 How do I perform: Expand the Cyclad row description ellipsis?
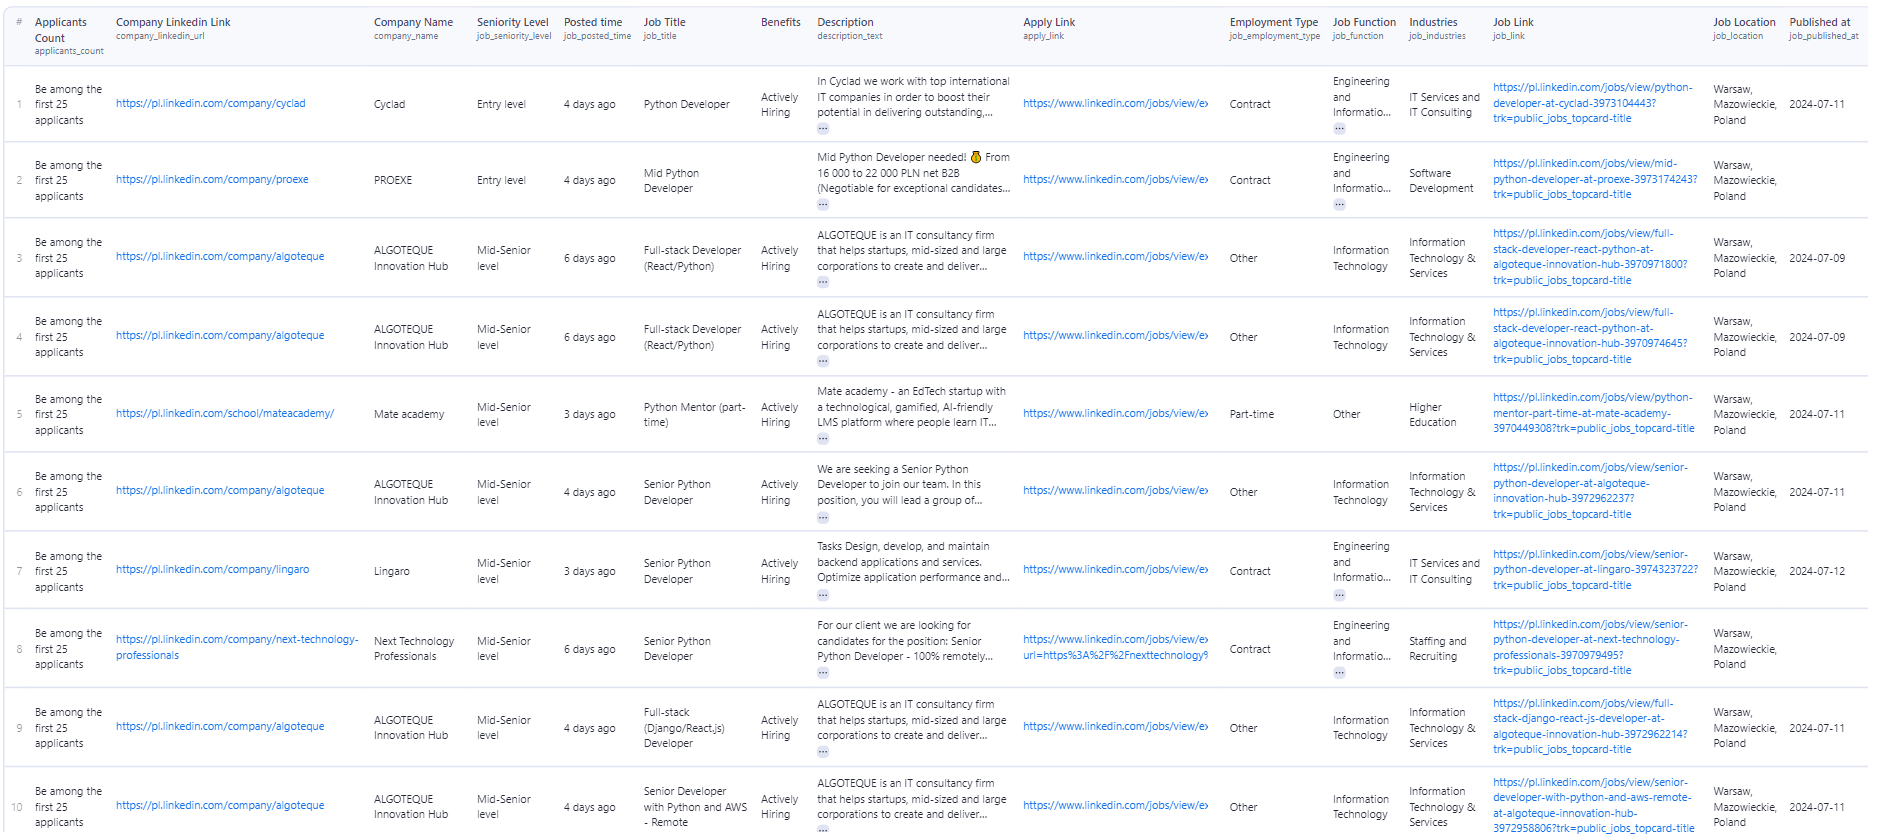(x=822, y=128)
